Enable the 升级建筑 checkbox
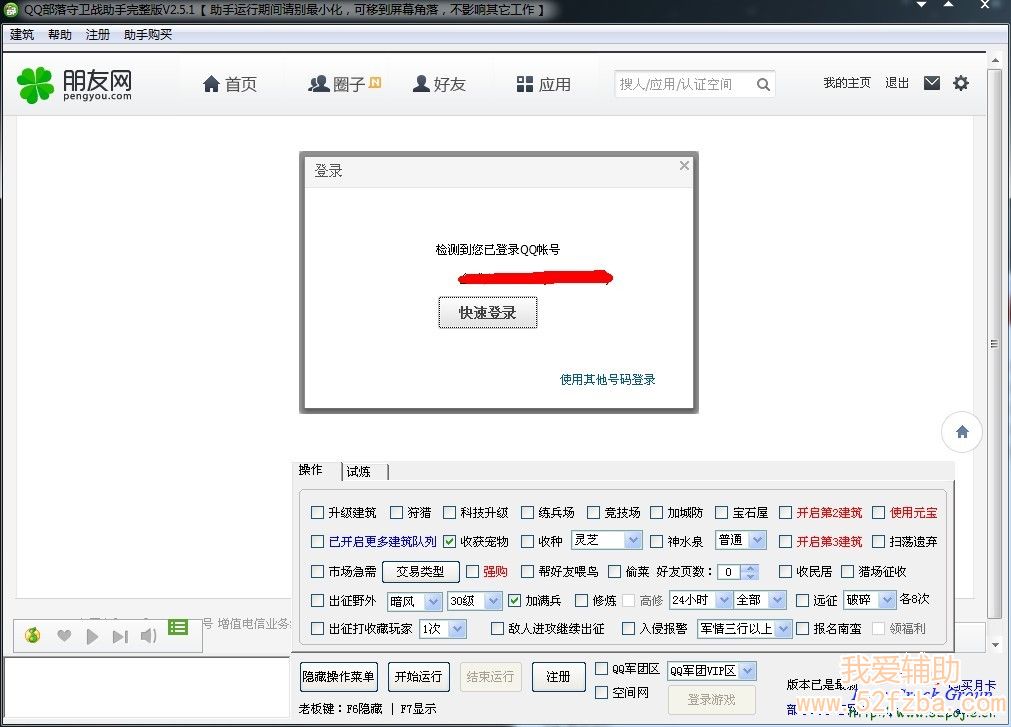This screenshot has width=1011, height=727. click(x=318, y=513)
